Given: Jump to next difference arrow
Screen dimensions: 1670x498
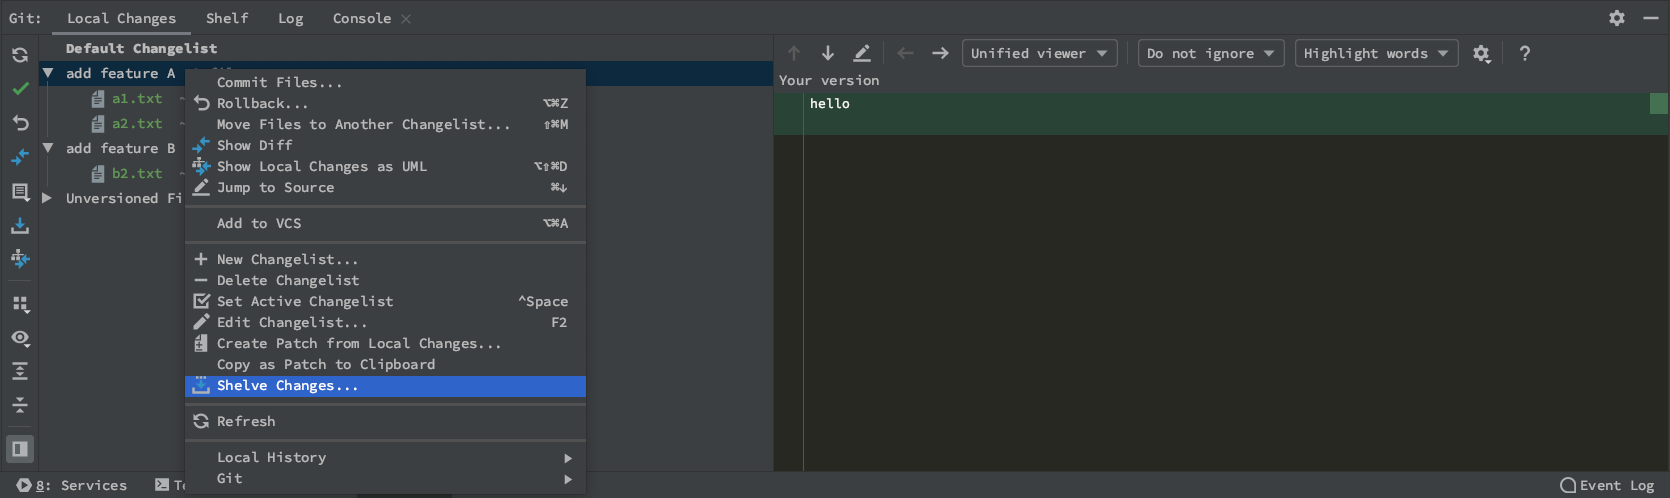Looking at the screenshot, I should pyautogui.click(x=828, y=53).
